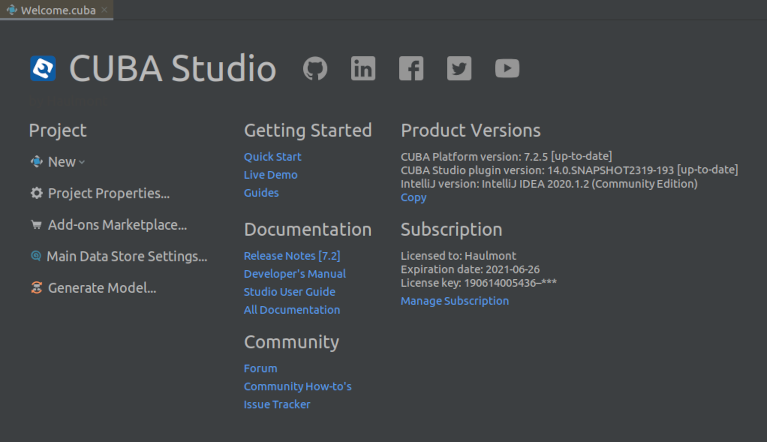Viewport: 767px width, 442px height.
Task: Click the New project icon
Action: pyautogui.click(x=37, y=161)
